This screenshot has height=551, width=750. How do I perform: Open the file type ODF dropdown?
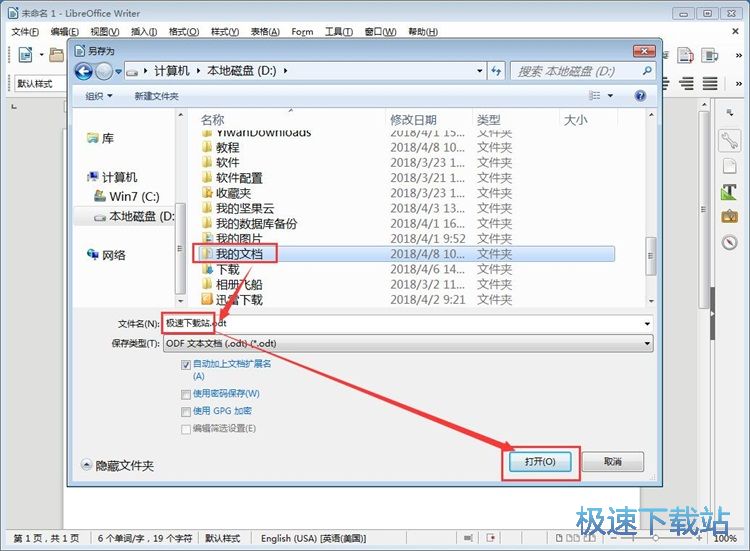[x=408, y=343]
